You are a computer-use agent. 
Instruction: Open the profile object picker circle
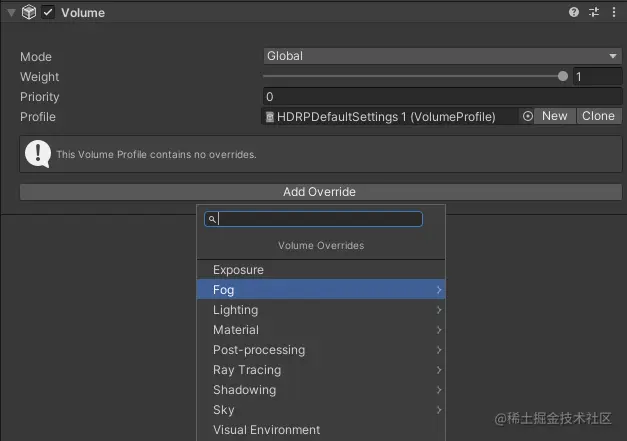click(527, 116)
